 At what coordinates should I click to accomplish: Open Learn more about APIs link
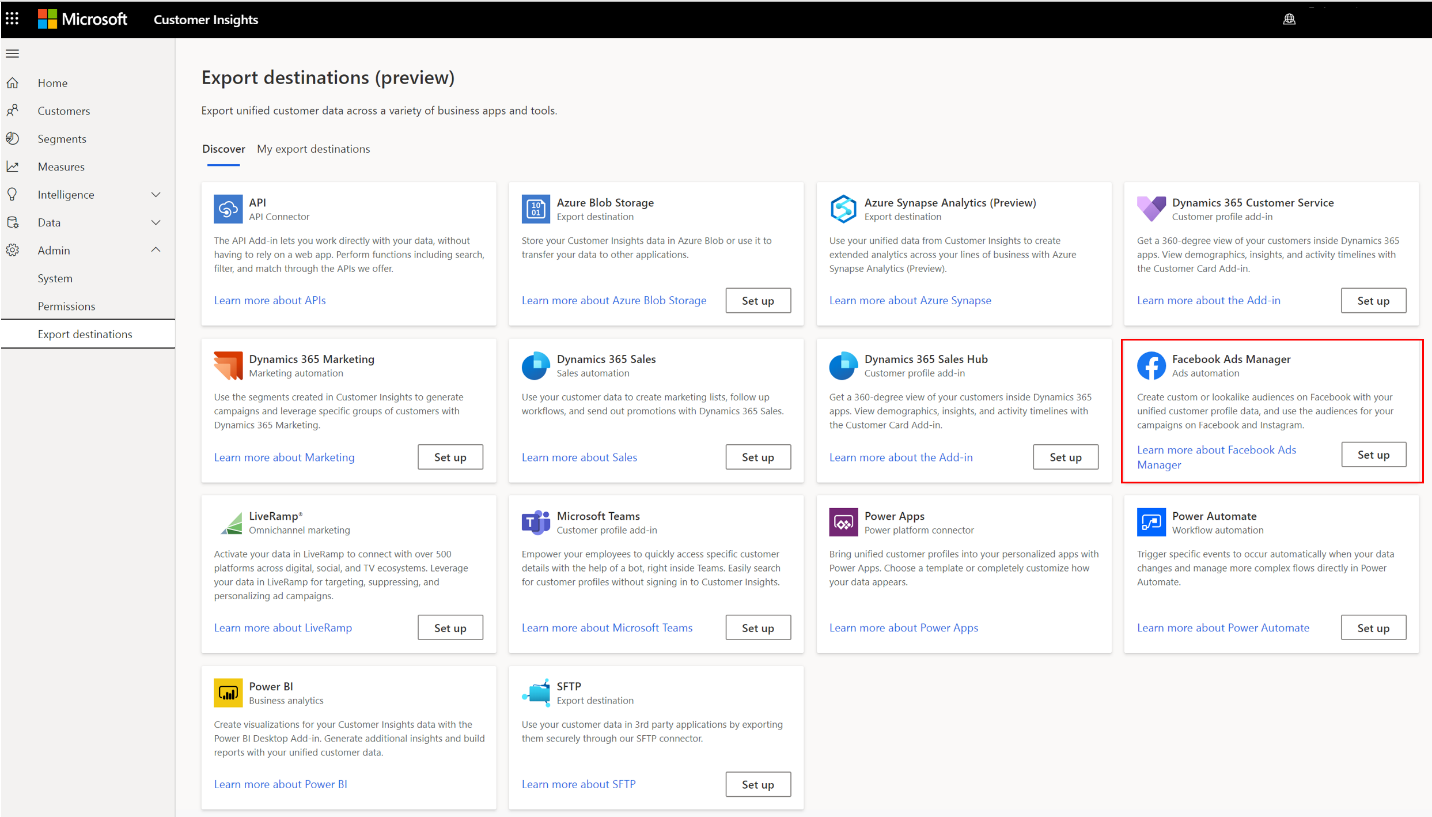(270, 300)
